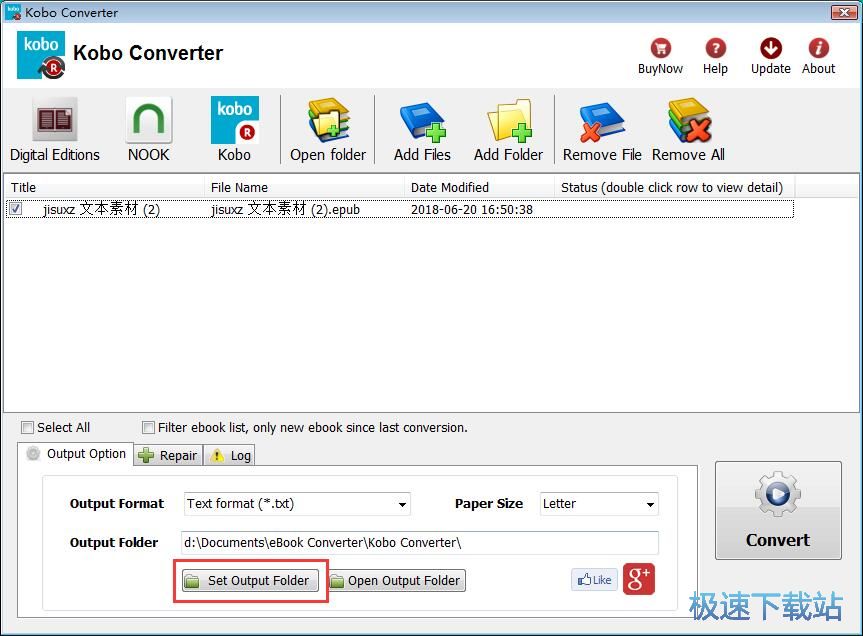Image resolution: width=863 pixels, height=636 pixels.
Task: Click the Kobo Converter logo in header
Action: [x=41, y=55]
